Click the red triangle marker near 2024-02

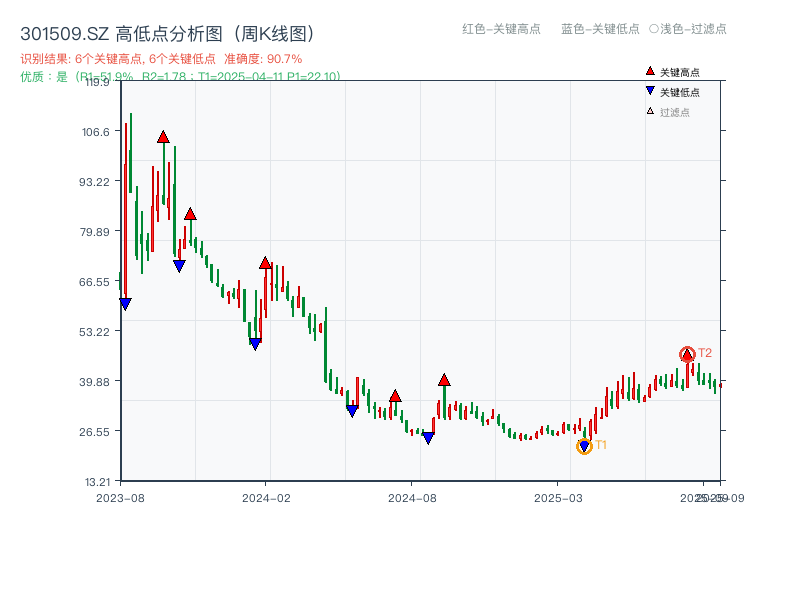(265, 263)
